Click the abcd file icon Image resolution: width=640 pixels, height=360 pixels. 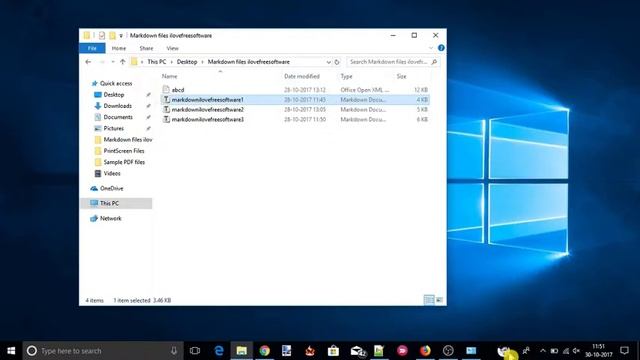pos(166,89)
